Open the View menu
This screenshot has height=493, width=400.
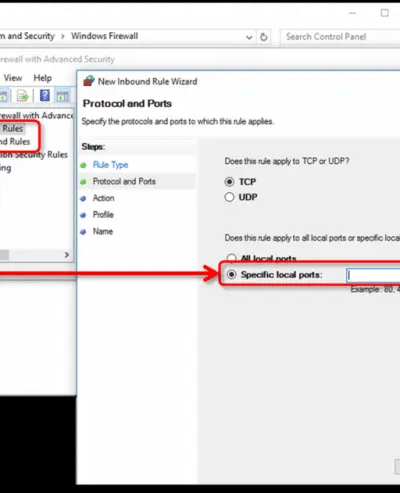pos(13,78)
